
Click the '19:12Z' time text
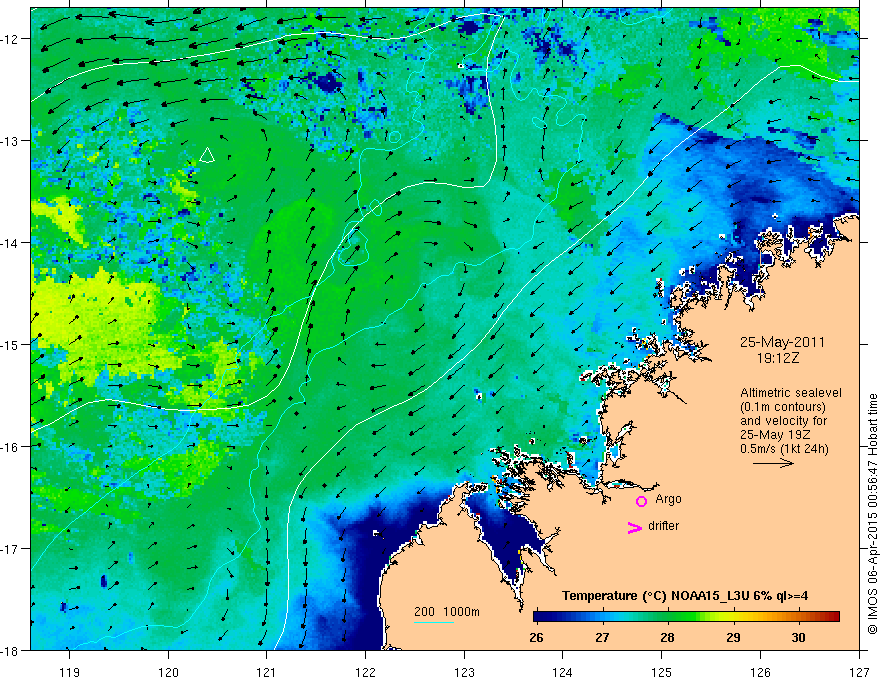point(777,358)
